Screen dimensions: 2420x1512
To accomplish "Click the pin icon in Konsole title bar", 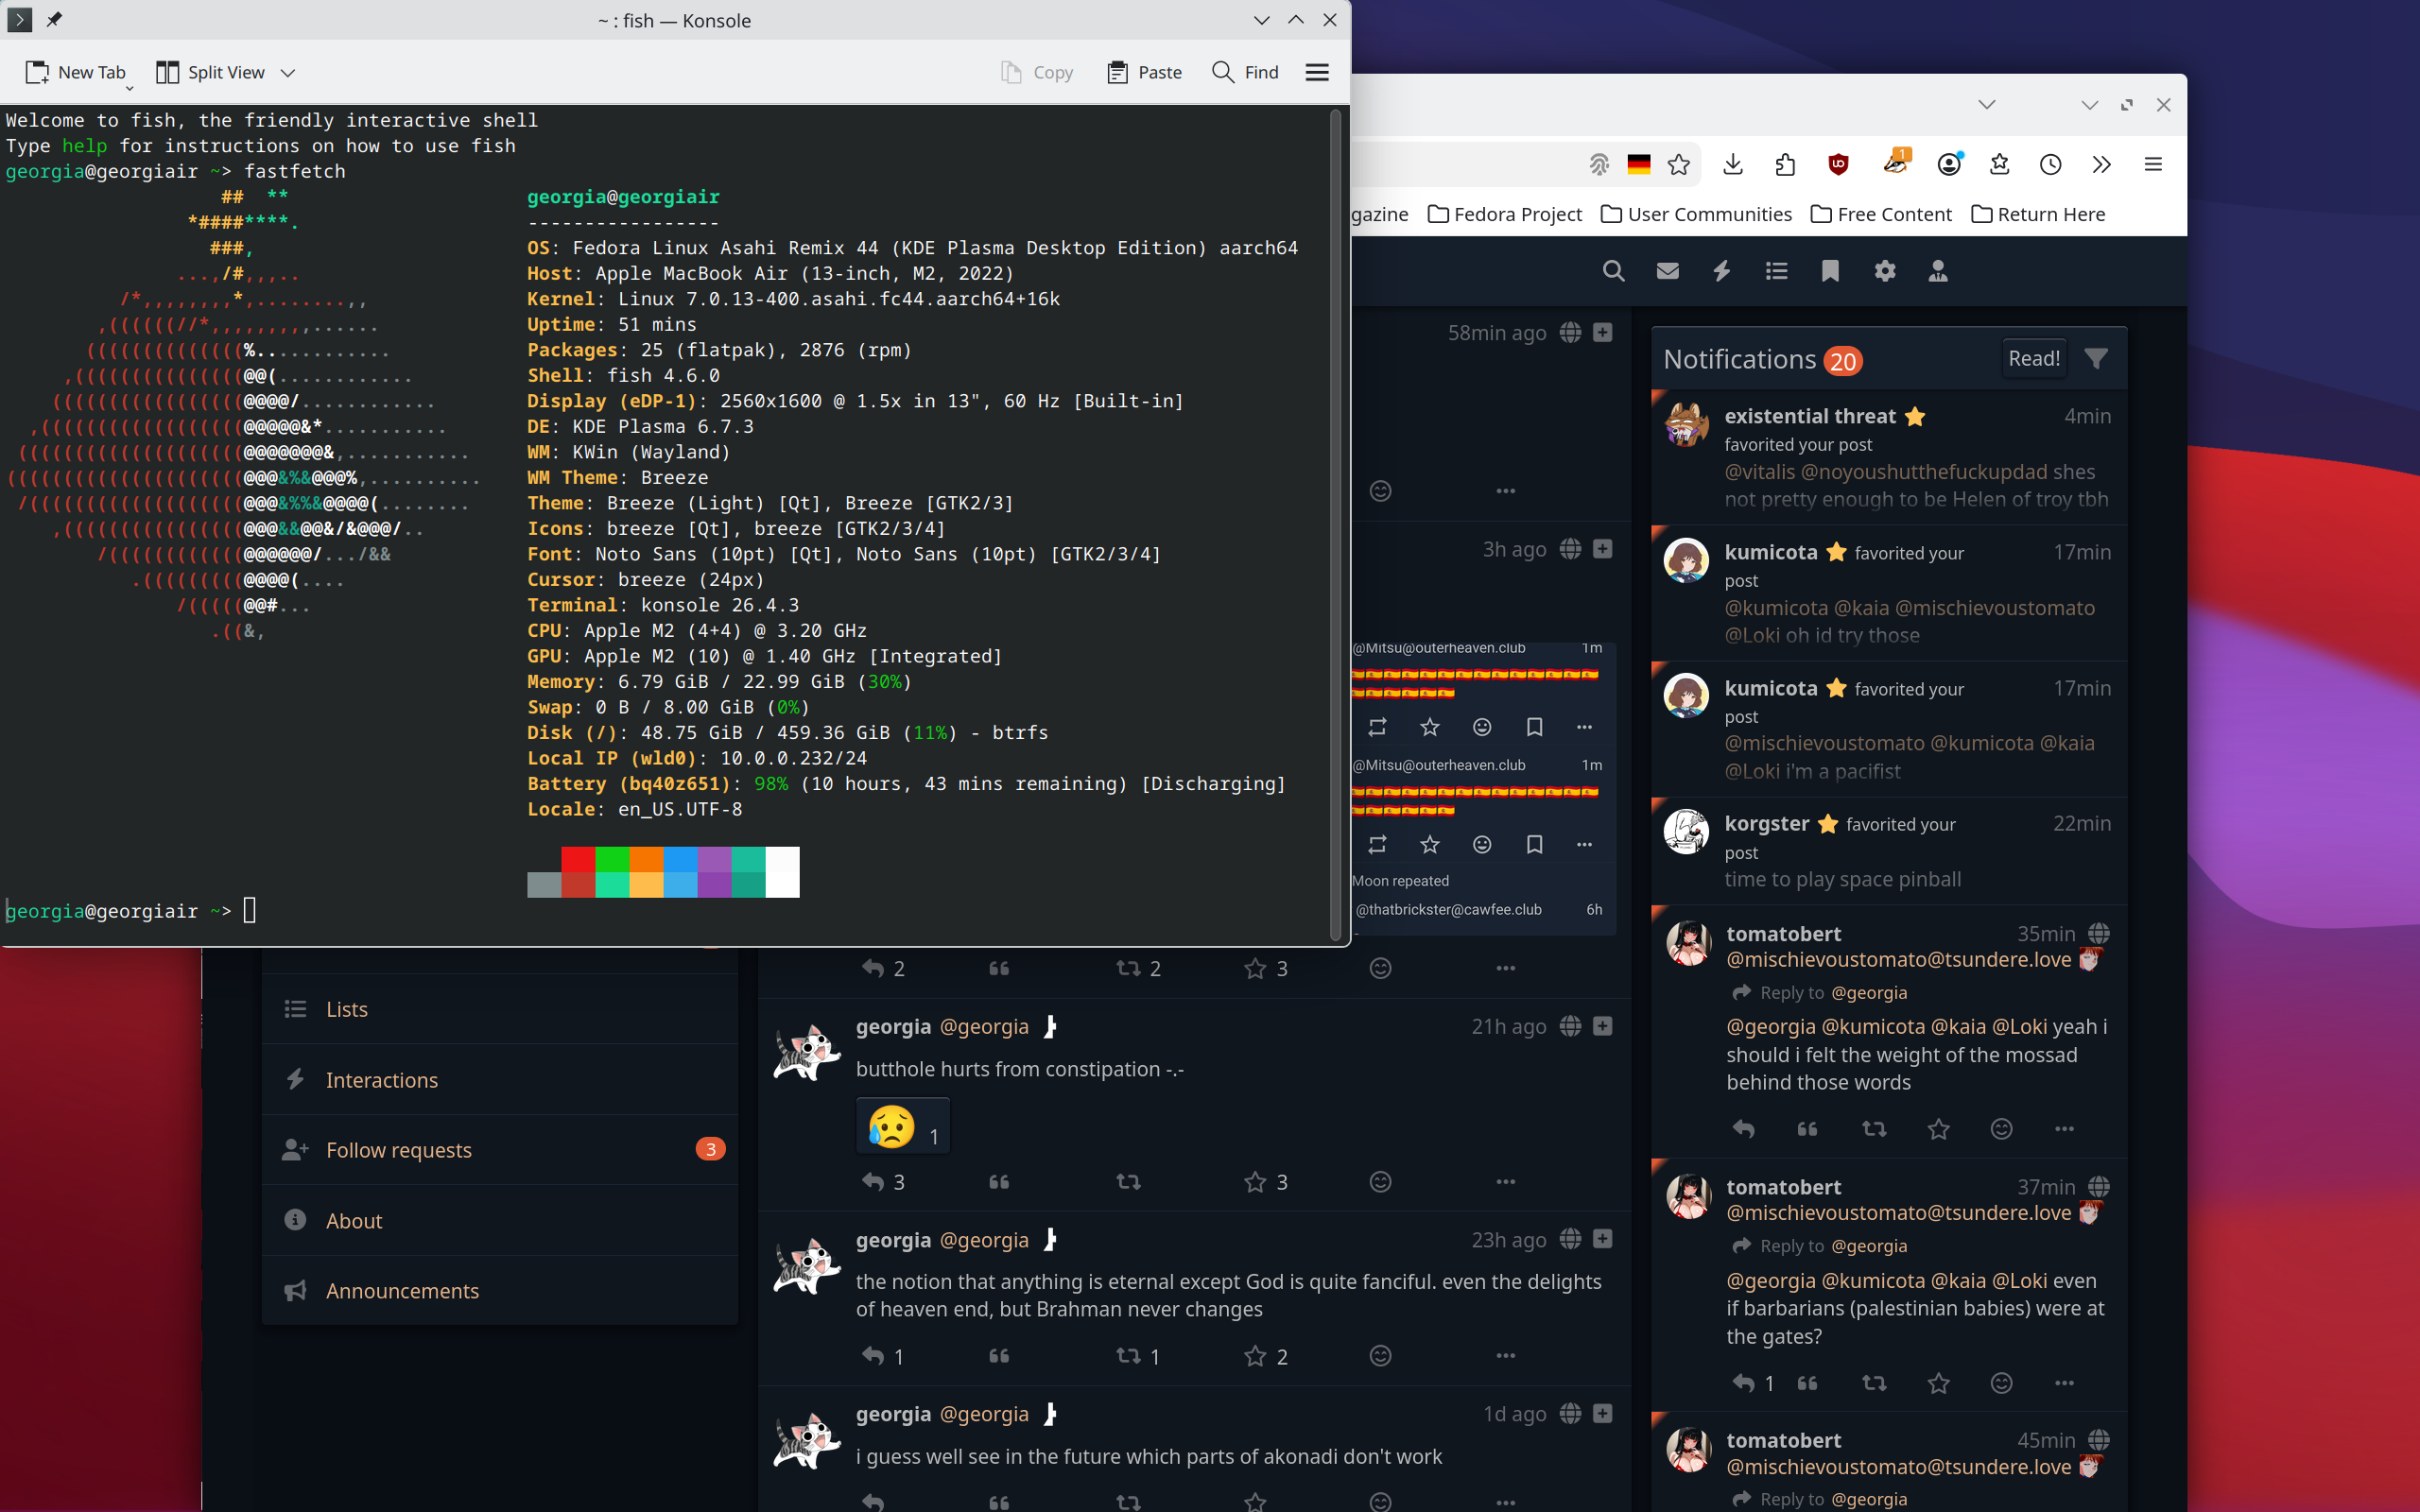I will tap(54, 20).
